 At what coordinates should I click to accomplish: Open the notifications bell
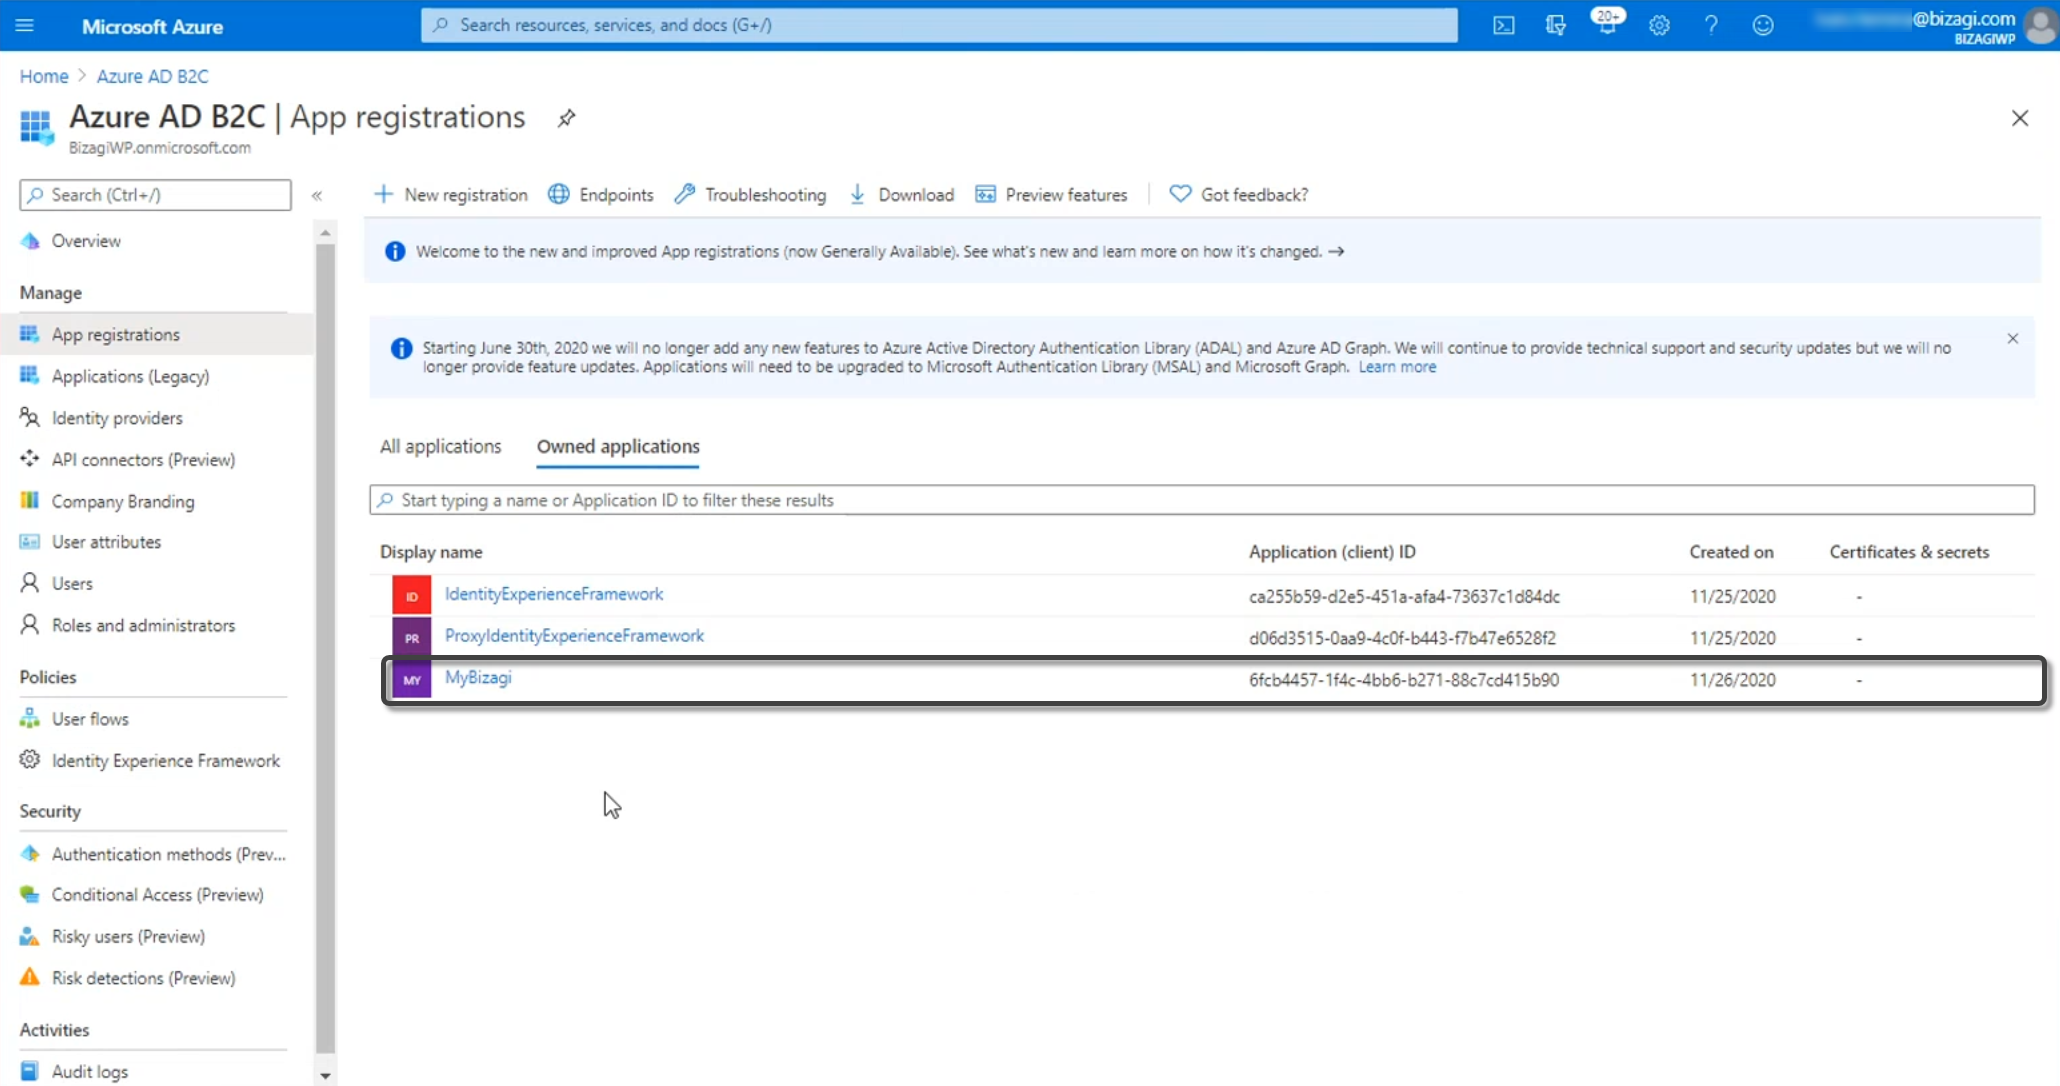point(1607,24)
